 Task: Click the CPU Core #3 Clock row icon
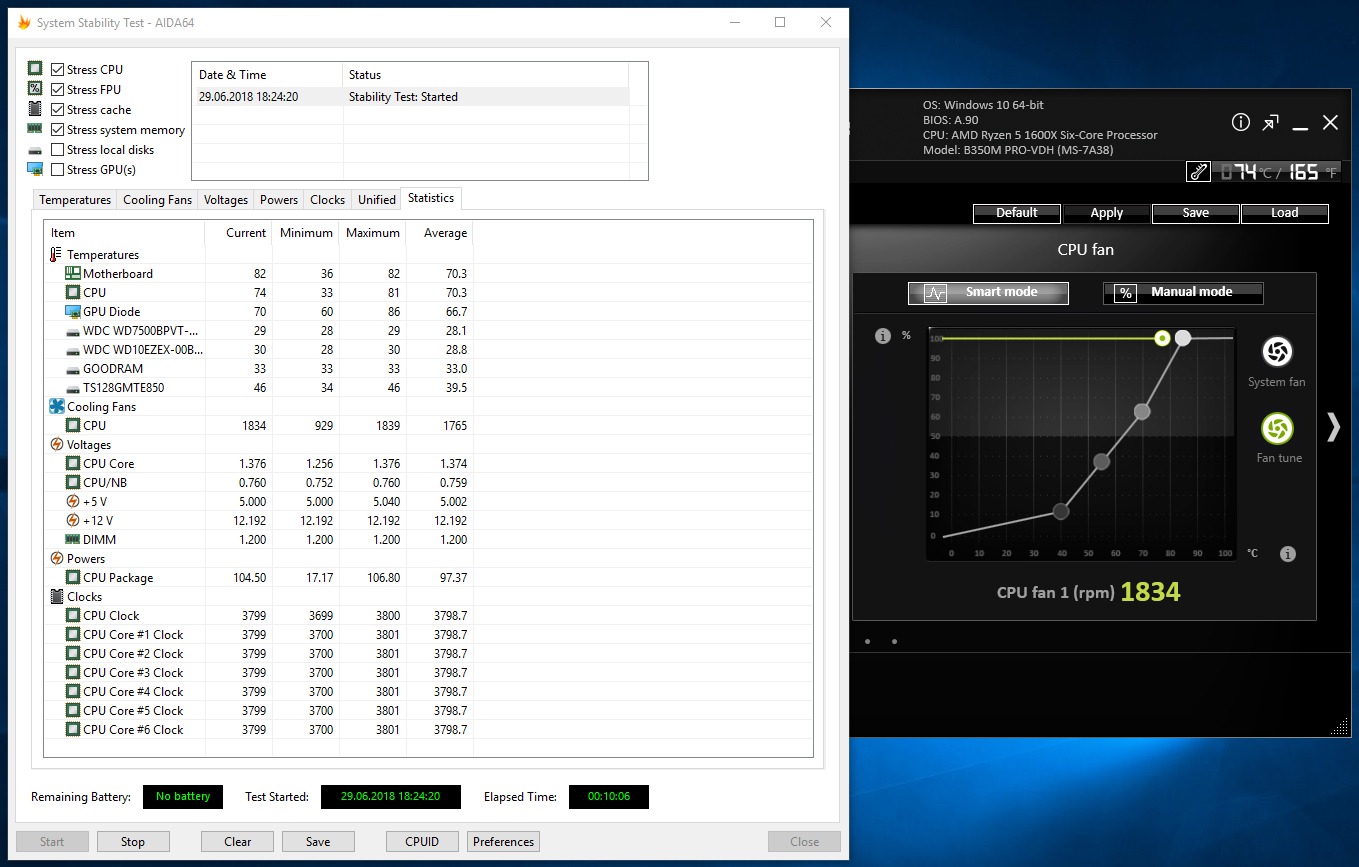pyautogui.click(x=73, y=673)
